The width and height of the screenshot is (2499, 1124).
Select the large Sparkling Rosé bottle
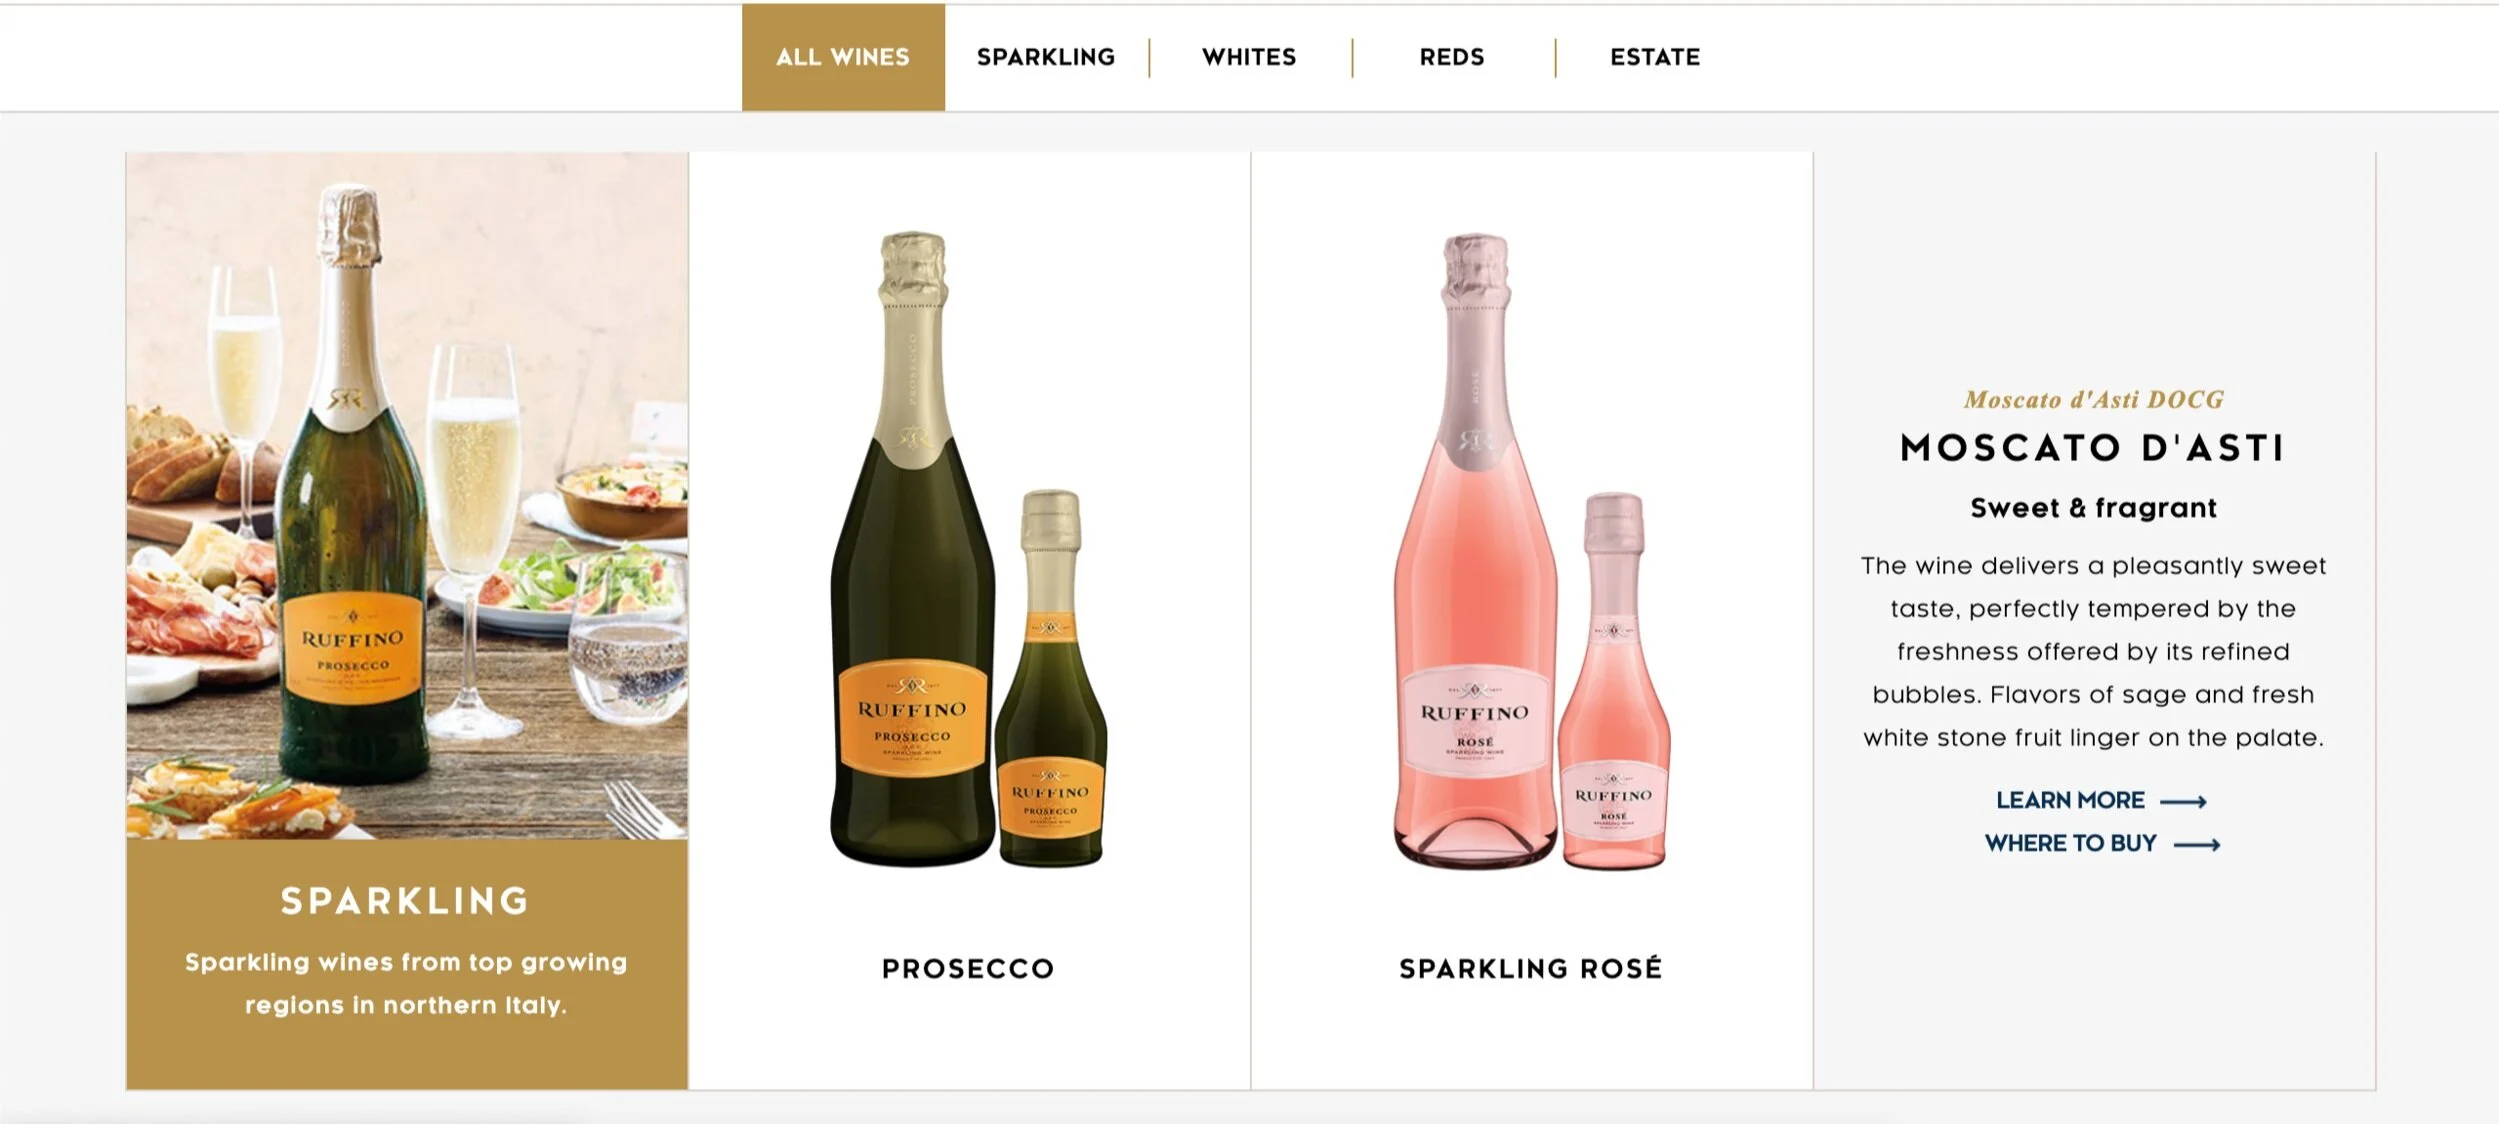coord(1475,551)
